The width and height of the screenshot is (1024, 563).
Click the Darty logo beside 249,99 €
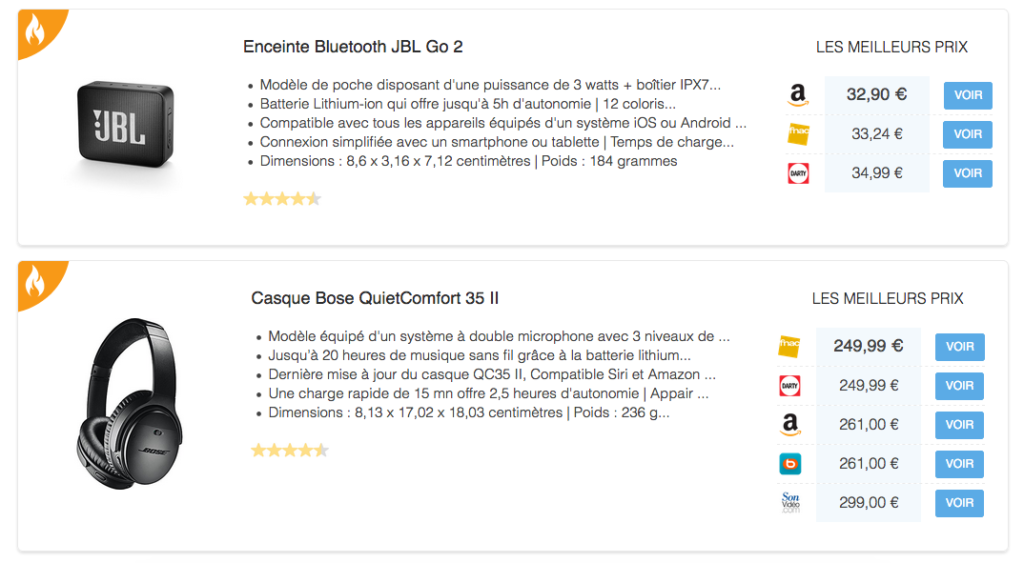pos(790,385)
